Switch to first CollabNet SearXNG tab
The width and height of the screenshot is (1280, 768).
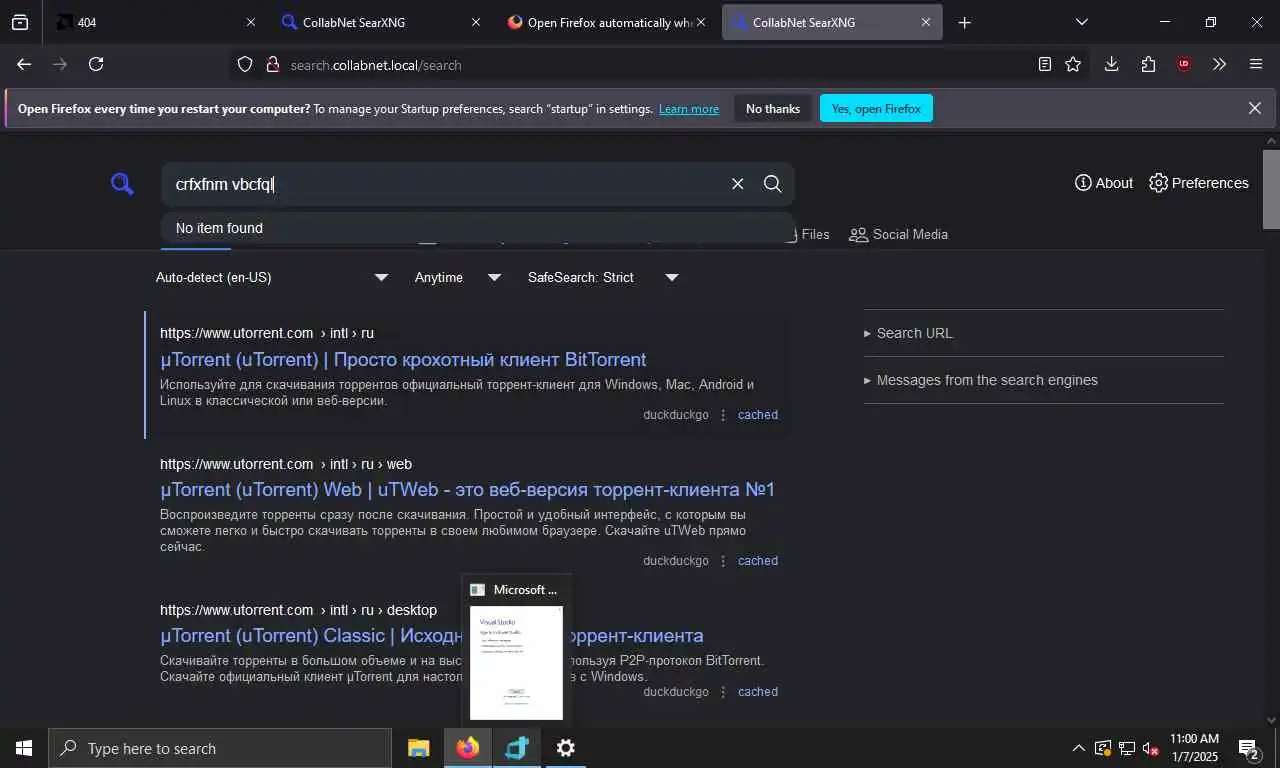[x=380, y=22]
